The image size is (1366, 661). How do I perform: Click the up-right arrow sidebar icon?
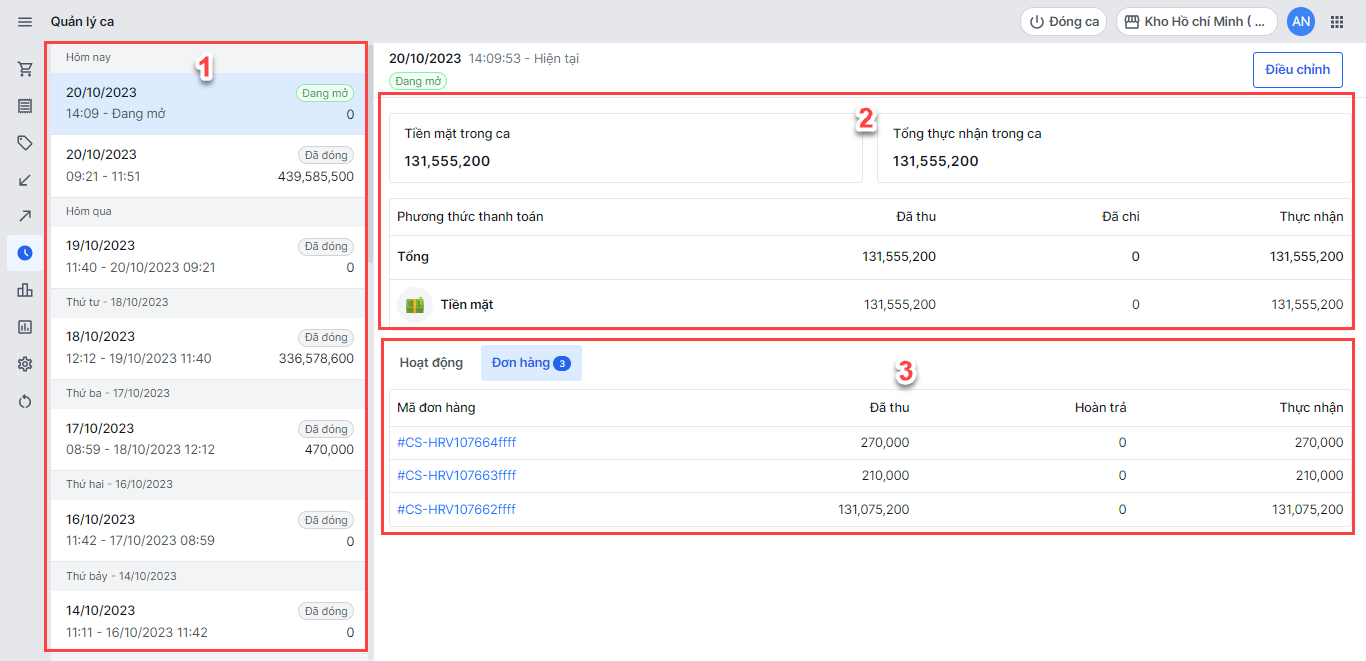[25, 216]
